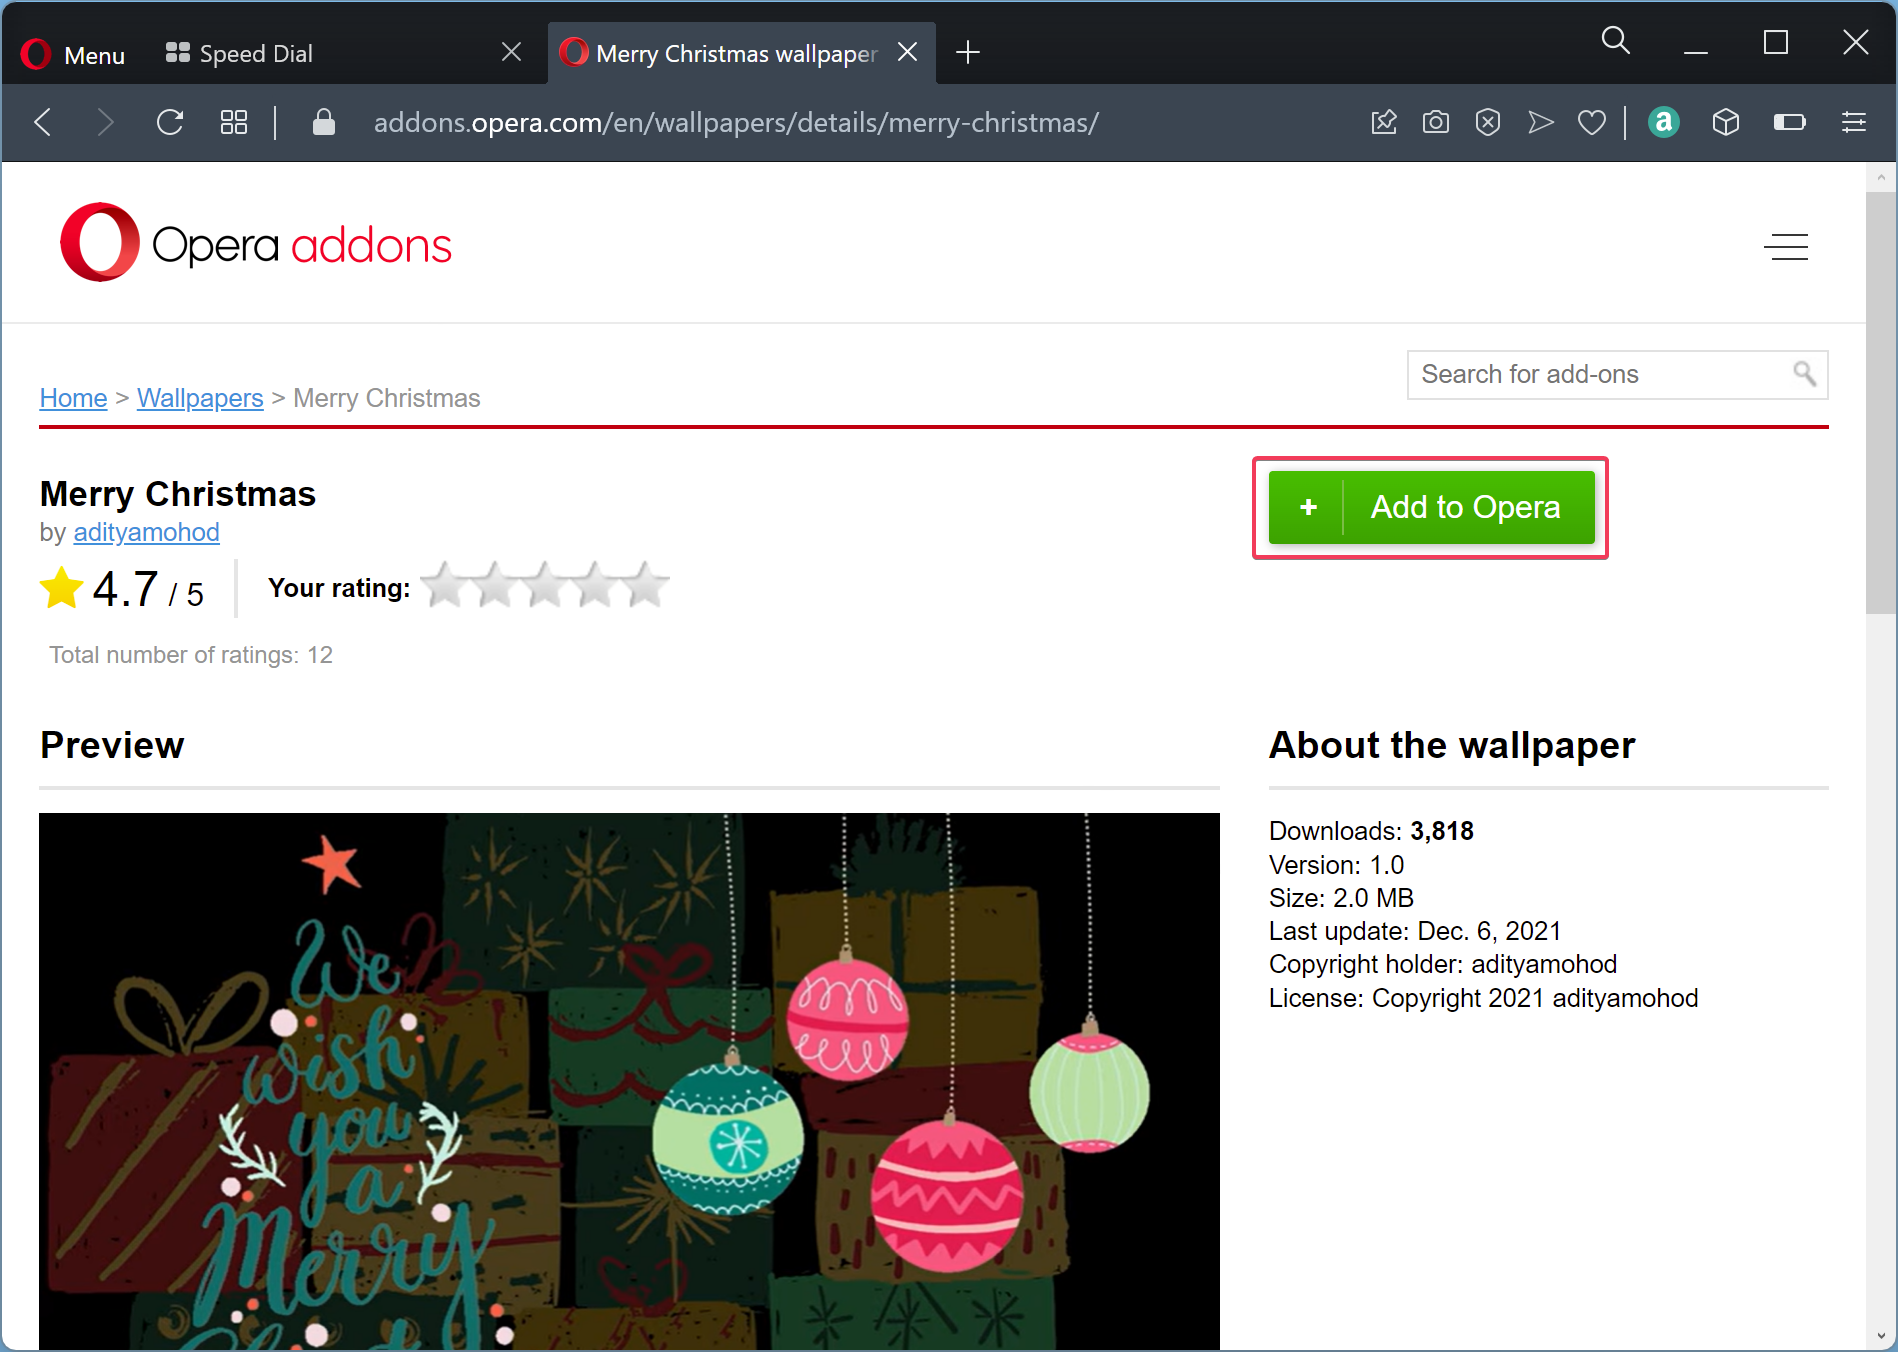Take a snapshot with camera icon
The image size is (1898, 1352).
point(1436,122)
